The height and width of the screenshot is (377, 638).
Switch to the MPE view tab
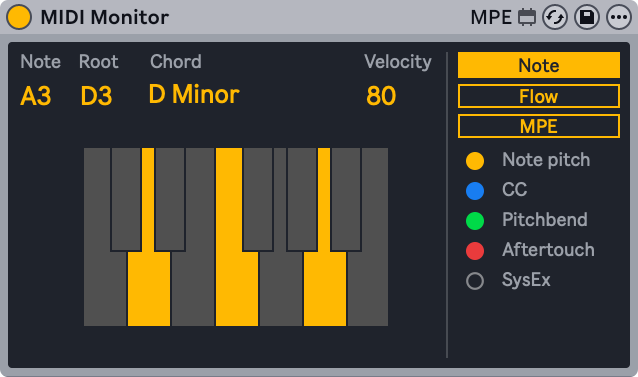click(x=539, y=126)
